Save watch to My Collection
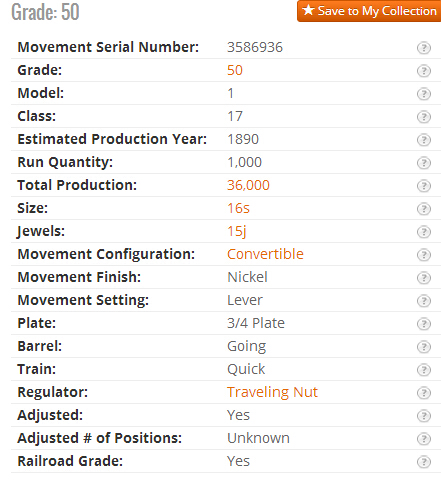The width and height of the screenshot is (441, 482). tap(369, 11)
